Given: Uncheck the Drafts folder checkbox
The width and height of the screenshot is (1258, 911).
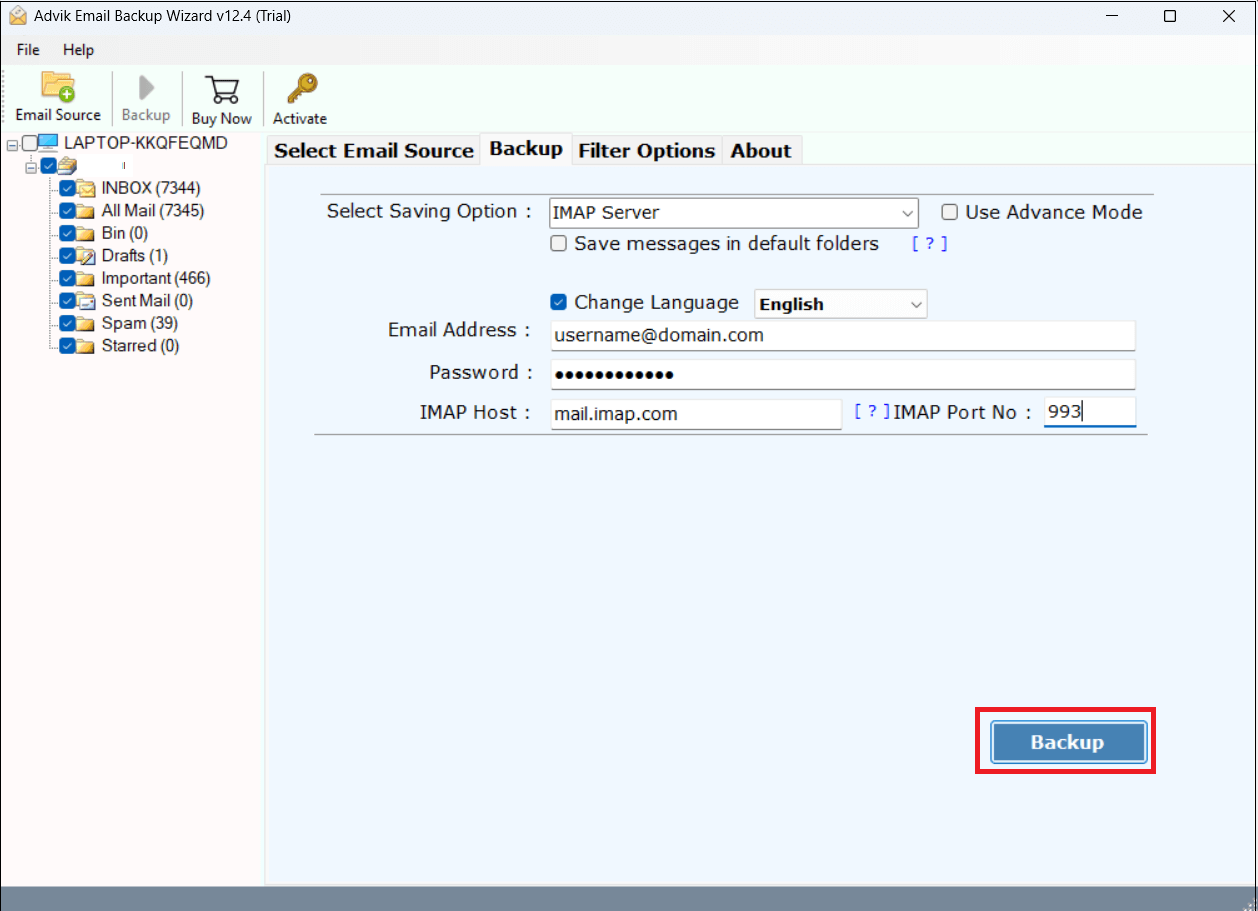Looking at the screenshot, I should pyautogui.click(x=67, y=256).
